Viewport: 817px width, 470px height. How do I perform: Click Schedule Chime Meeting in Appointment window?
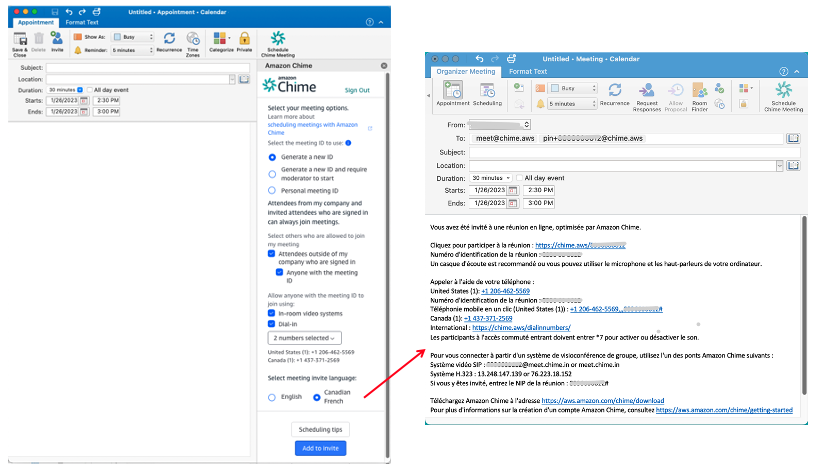pos(278,44)
